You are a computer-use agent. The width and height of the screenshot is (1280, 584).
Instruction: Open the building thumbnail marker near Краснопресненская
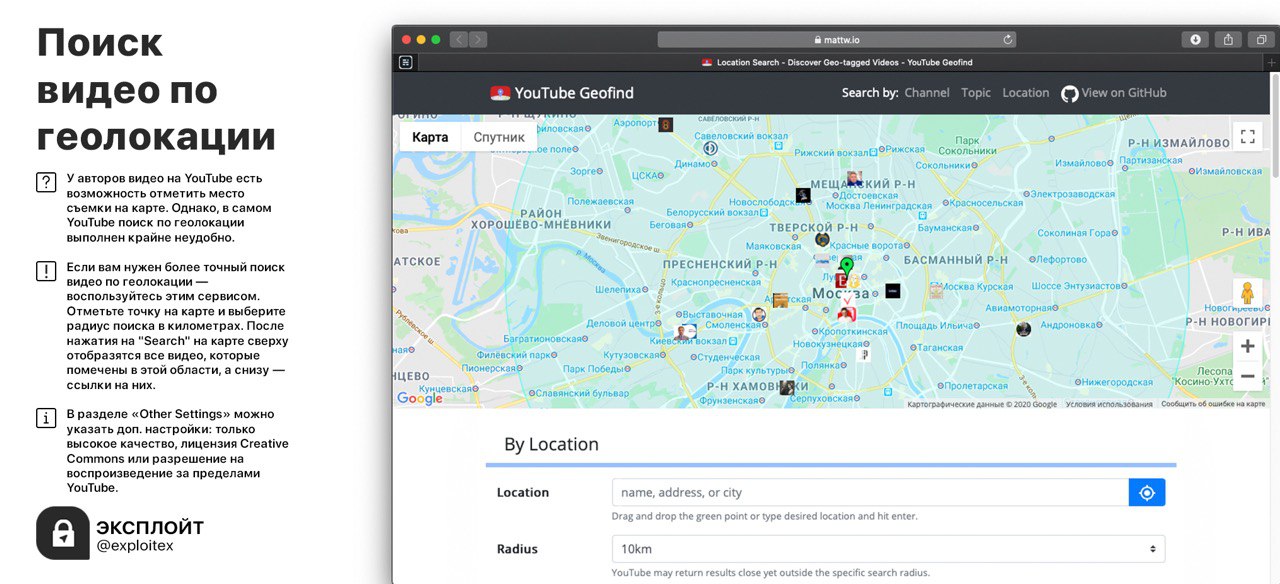pos(780,300)
